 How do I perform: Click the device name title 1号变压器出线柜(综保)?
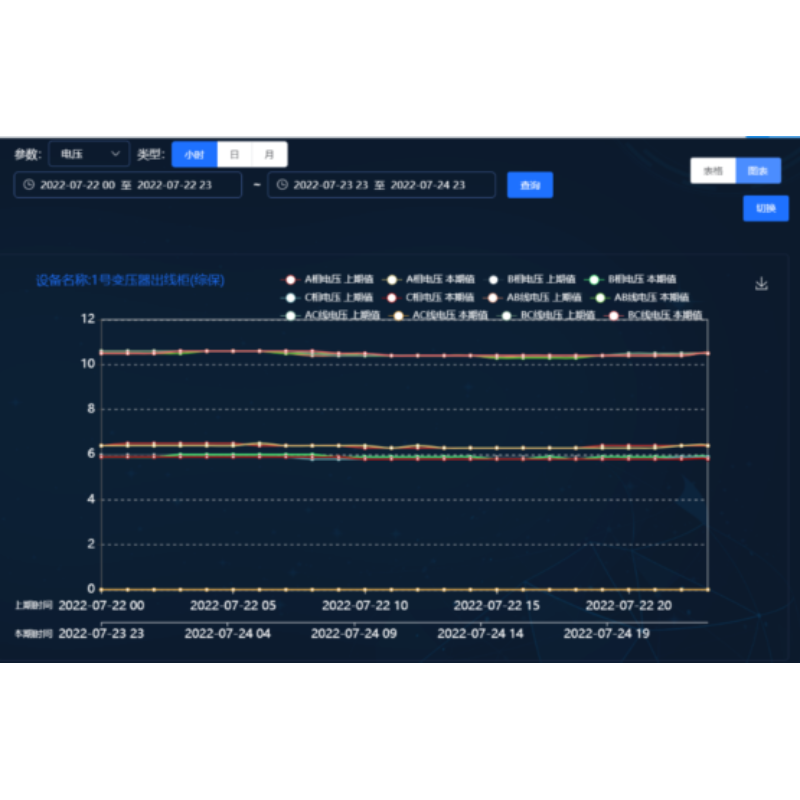click(x=130, y=280)
